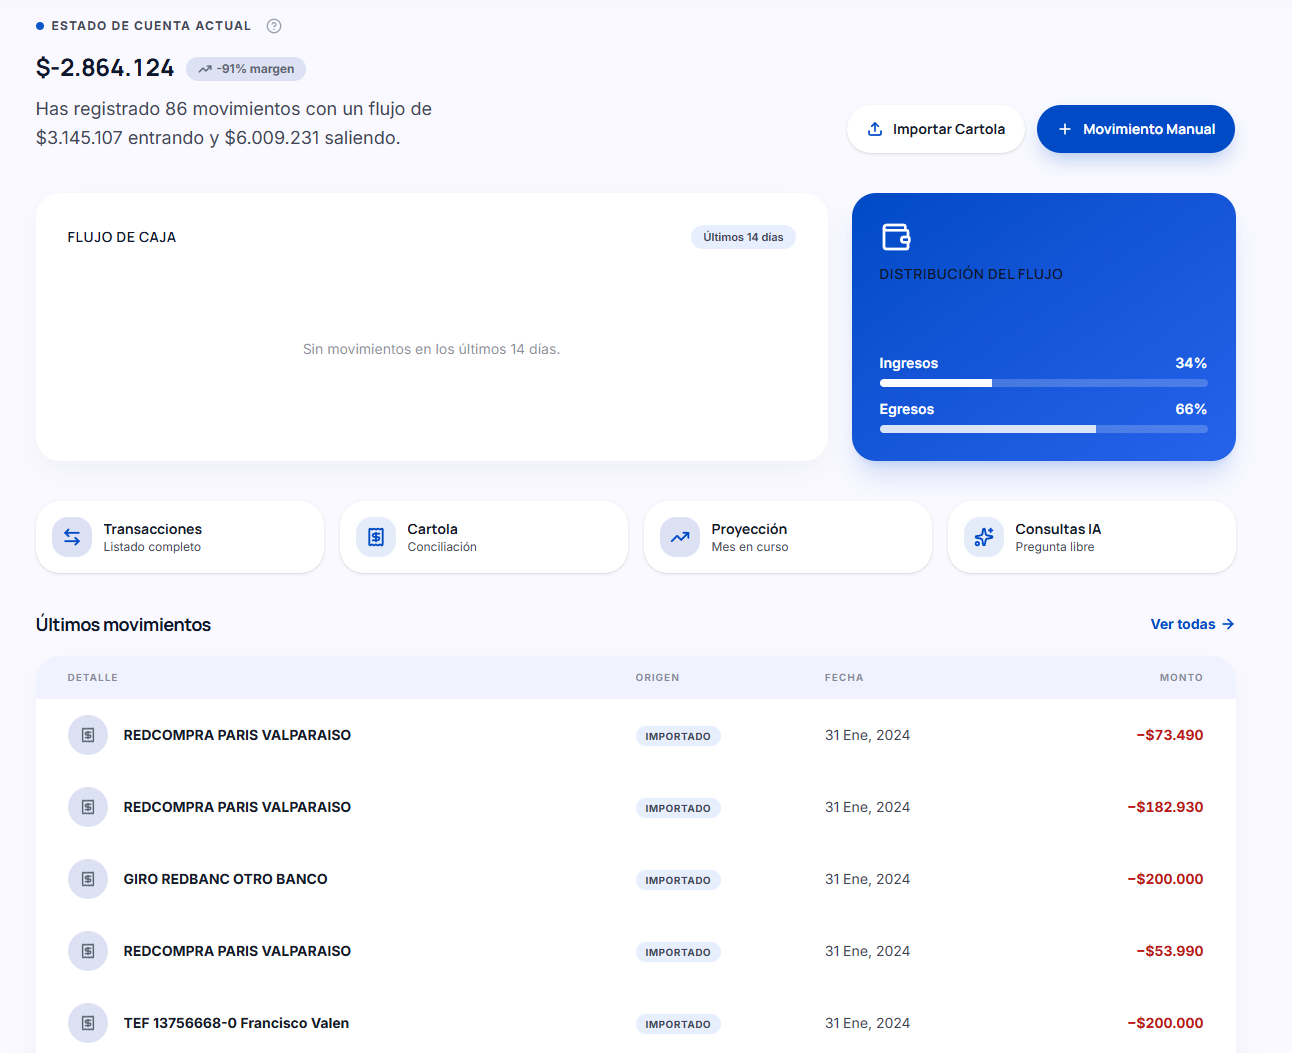
Task: Click GIRO REDBANC OTRO BANCO description
Action: click(226, 879)
